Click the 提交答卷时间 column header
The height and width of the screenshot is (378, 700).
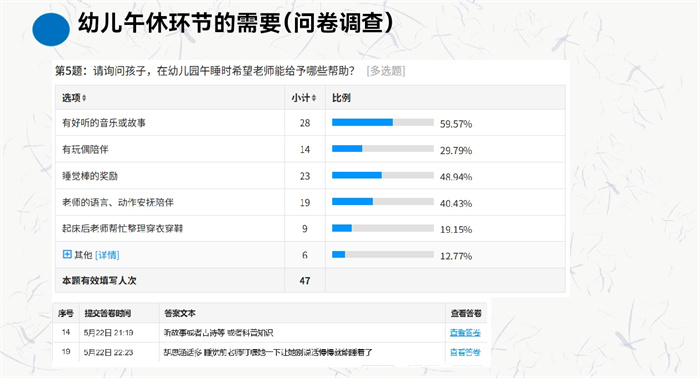tap(108, 313)
